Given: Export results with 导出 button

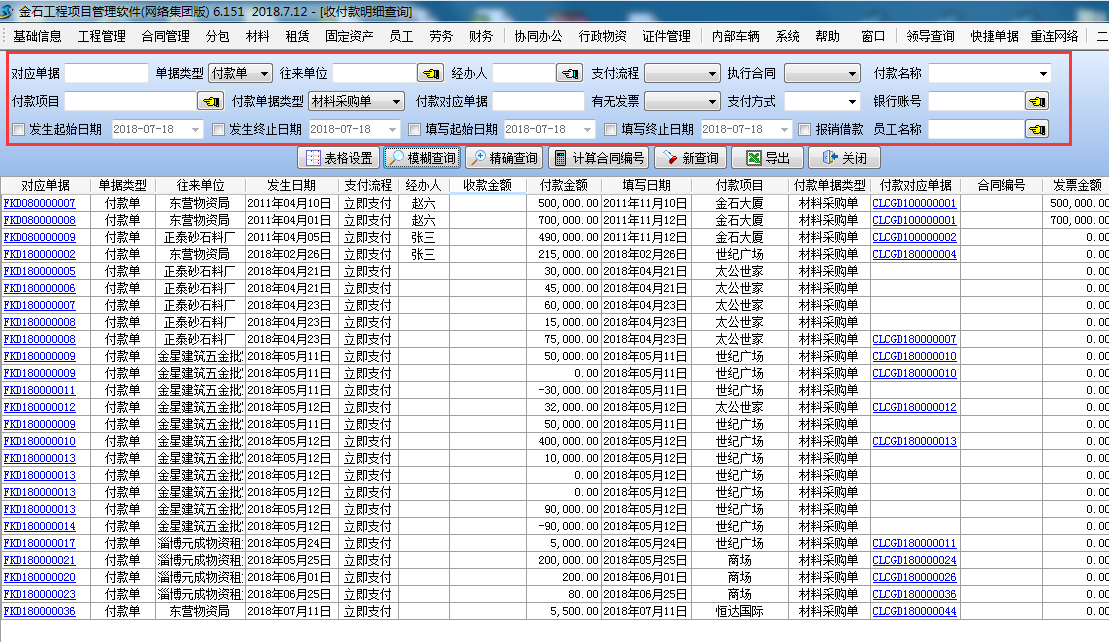Looking at the screenshot, I should 768,158.
